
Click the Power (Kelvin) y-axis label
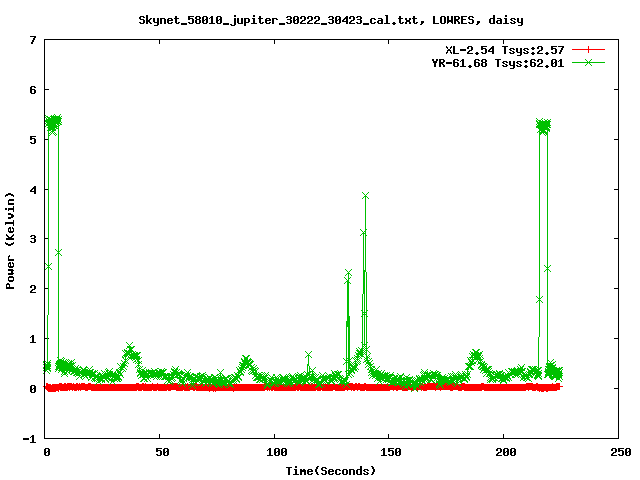10,241
